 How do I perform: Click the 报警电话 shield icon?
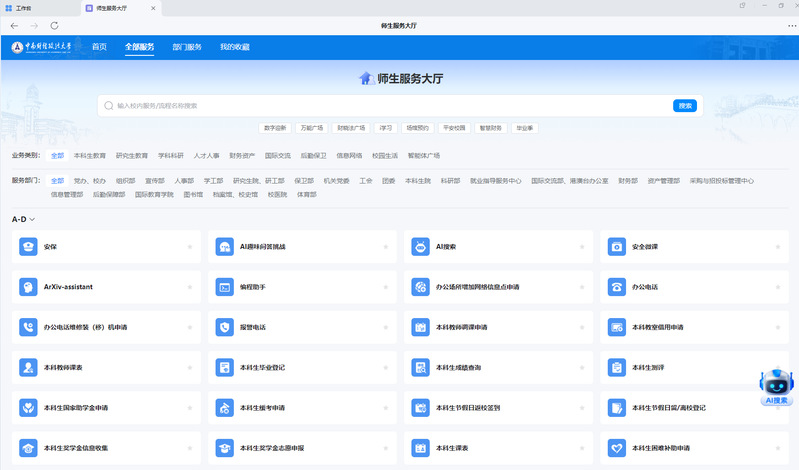coord(224,327)
